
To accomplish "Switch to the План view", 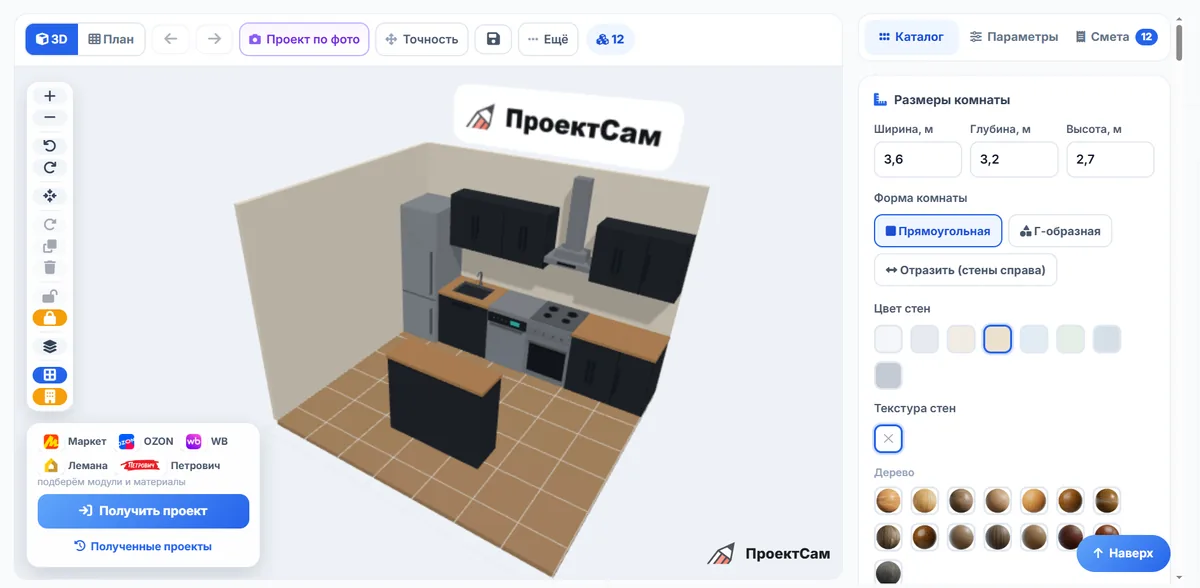I will click(112, 39).
